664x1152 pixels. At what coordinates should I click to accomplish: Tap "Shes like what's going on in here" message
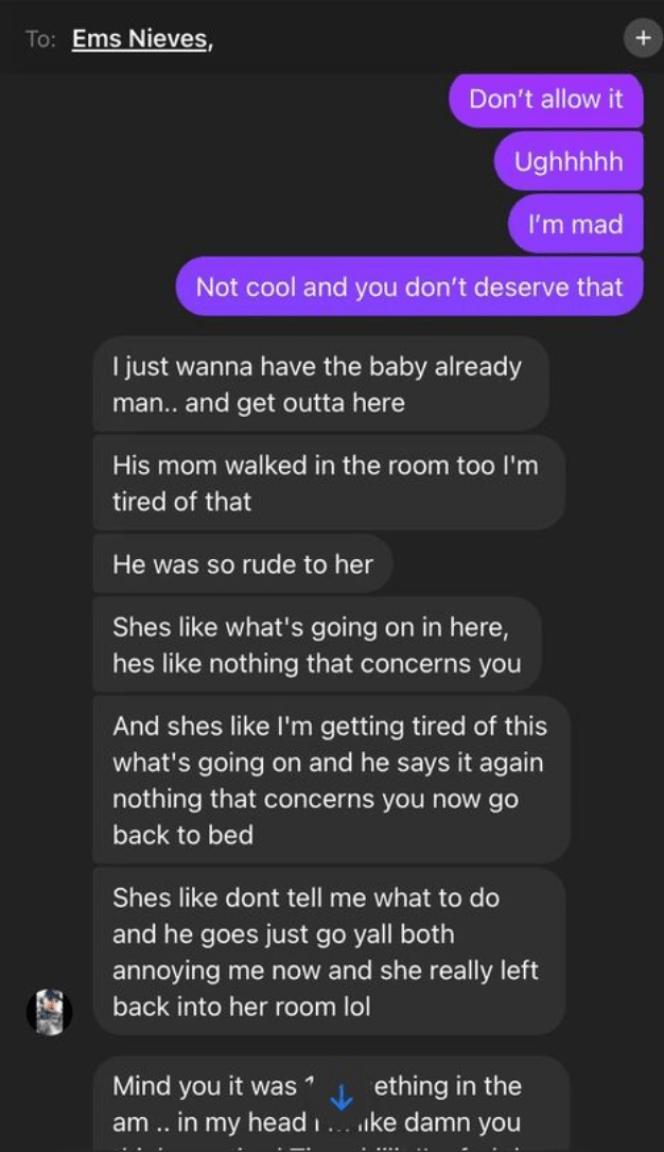coord(317,645)
